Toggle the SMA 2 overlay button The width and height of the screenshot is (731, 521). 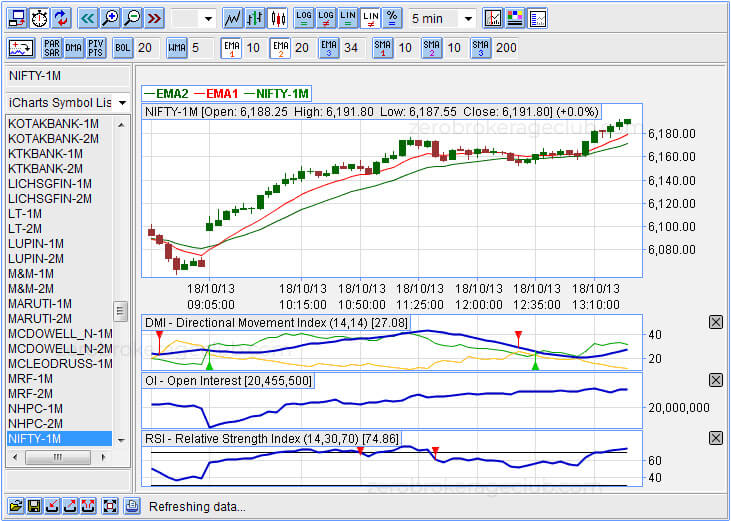click(432, 48)
